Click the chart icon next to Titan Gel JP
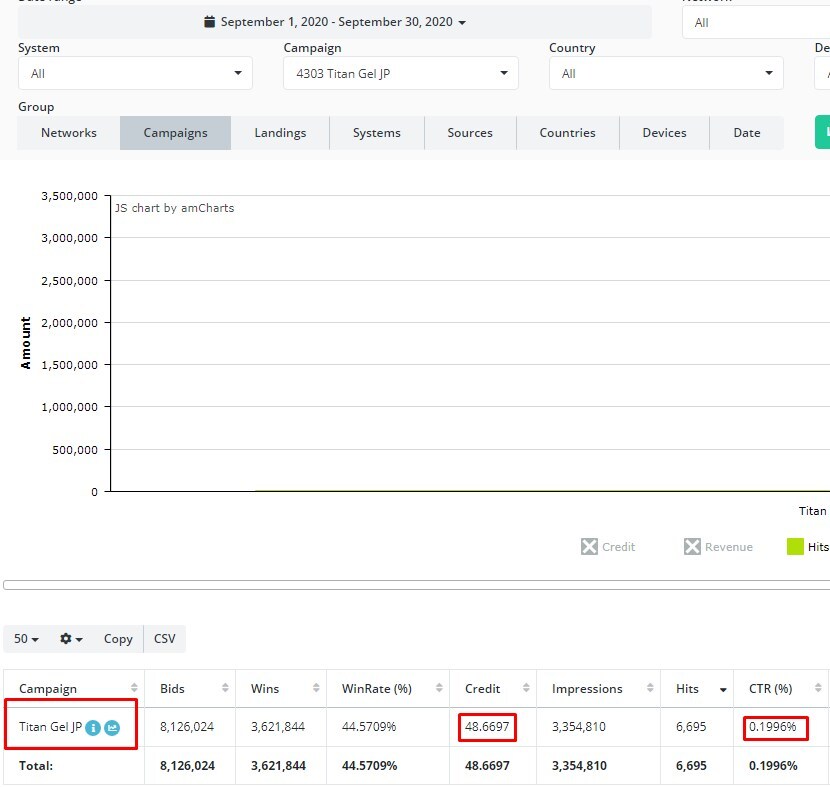This screenshot has width=830, height=787. tap(112, 728)
